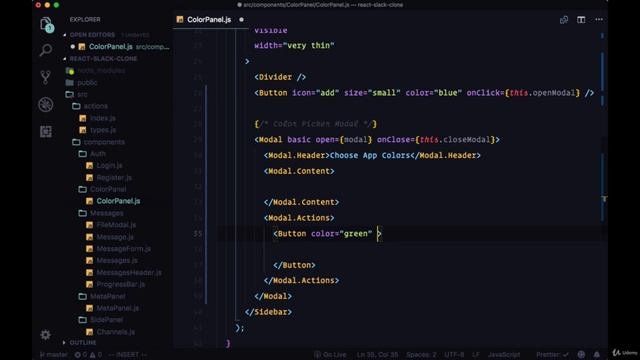Open More Actions ellipsis in editor toolbar
Screen dimensions: 640x360
tap(599, 20)
